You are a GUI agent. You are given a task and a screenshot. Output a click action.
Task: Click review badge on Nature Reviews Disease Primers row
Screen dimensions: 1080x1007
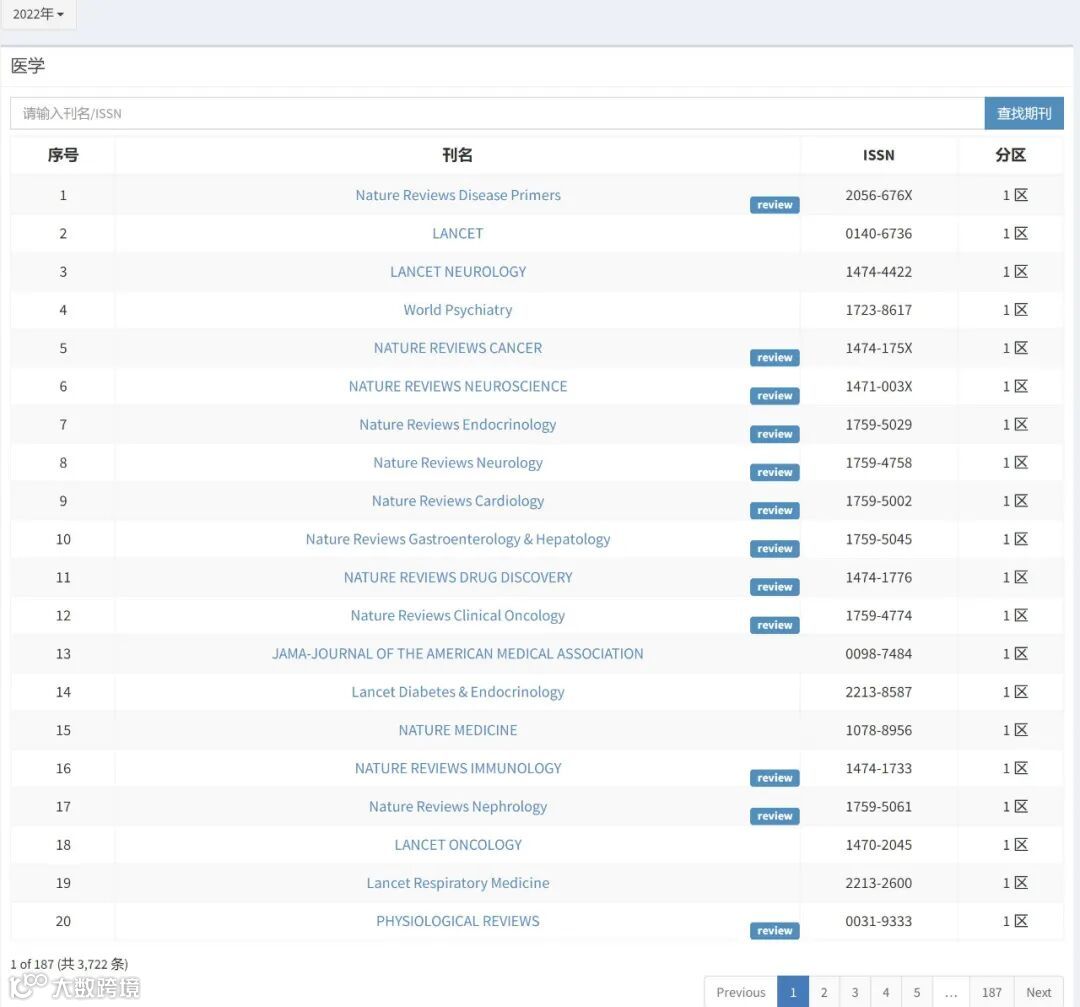(774, 205)
